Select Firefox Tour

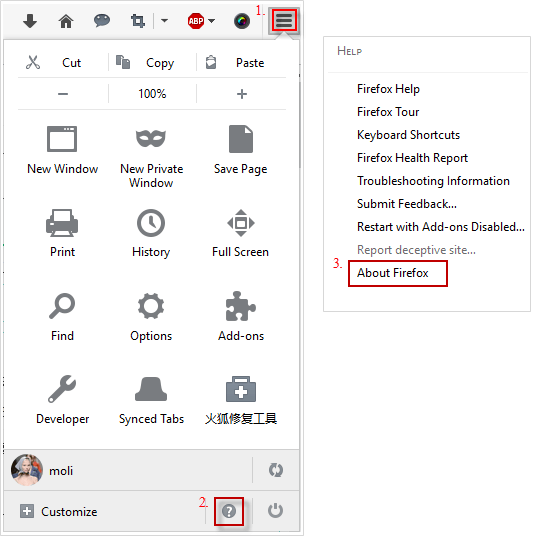pyautogui.click(x=388, y=112)
